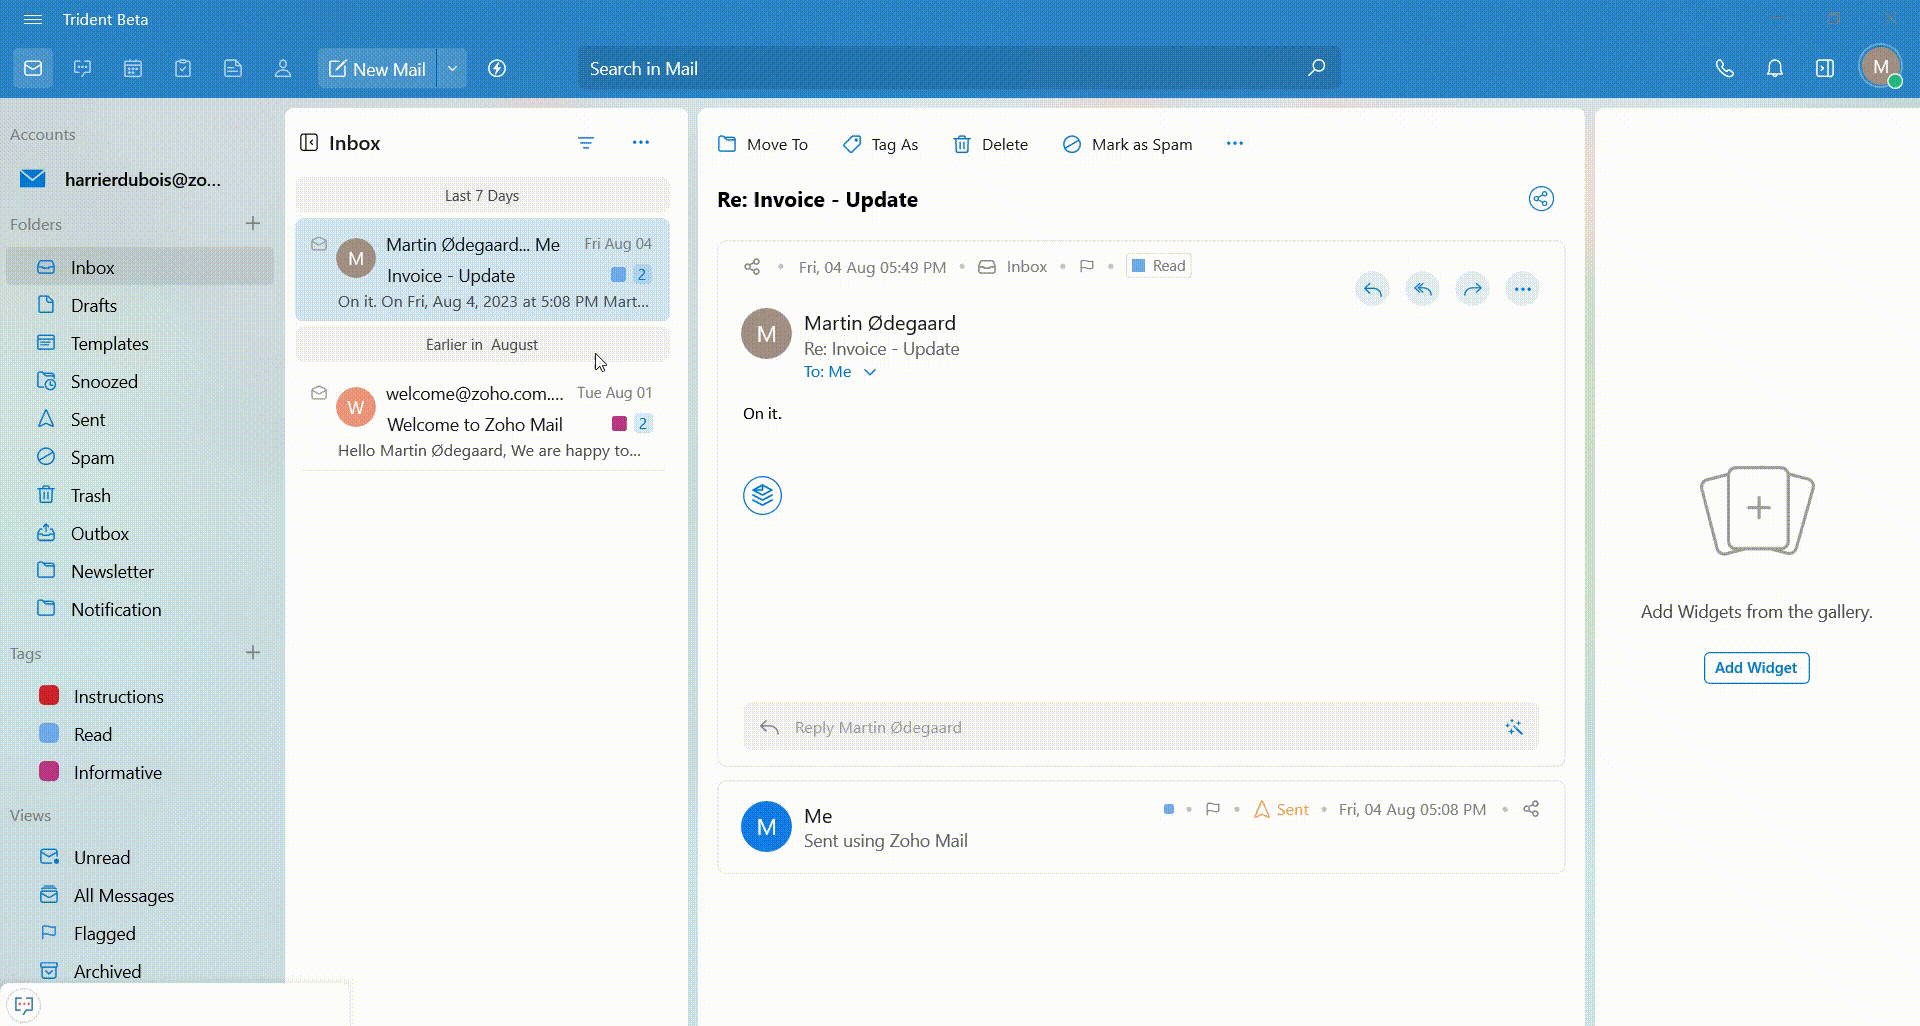This screenshot has height=1026, width=1920.
Task: Expand the New Mail dropdown arrow
Action: pyautogui.click(x=452, y=69)
